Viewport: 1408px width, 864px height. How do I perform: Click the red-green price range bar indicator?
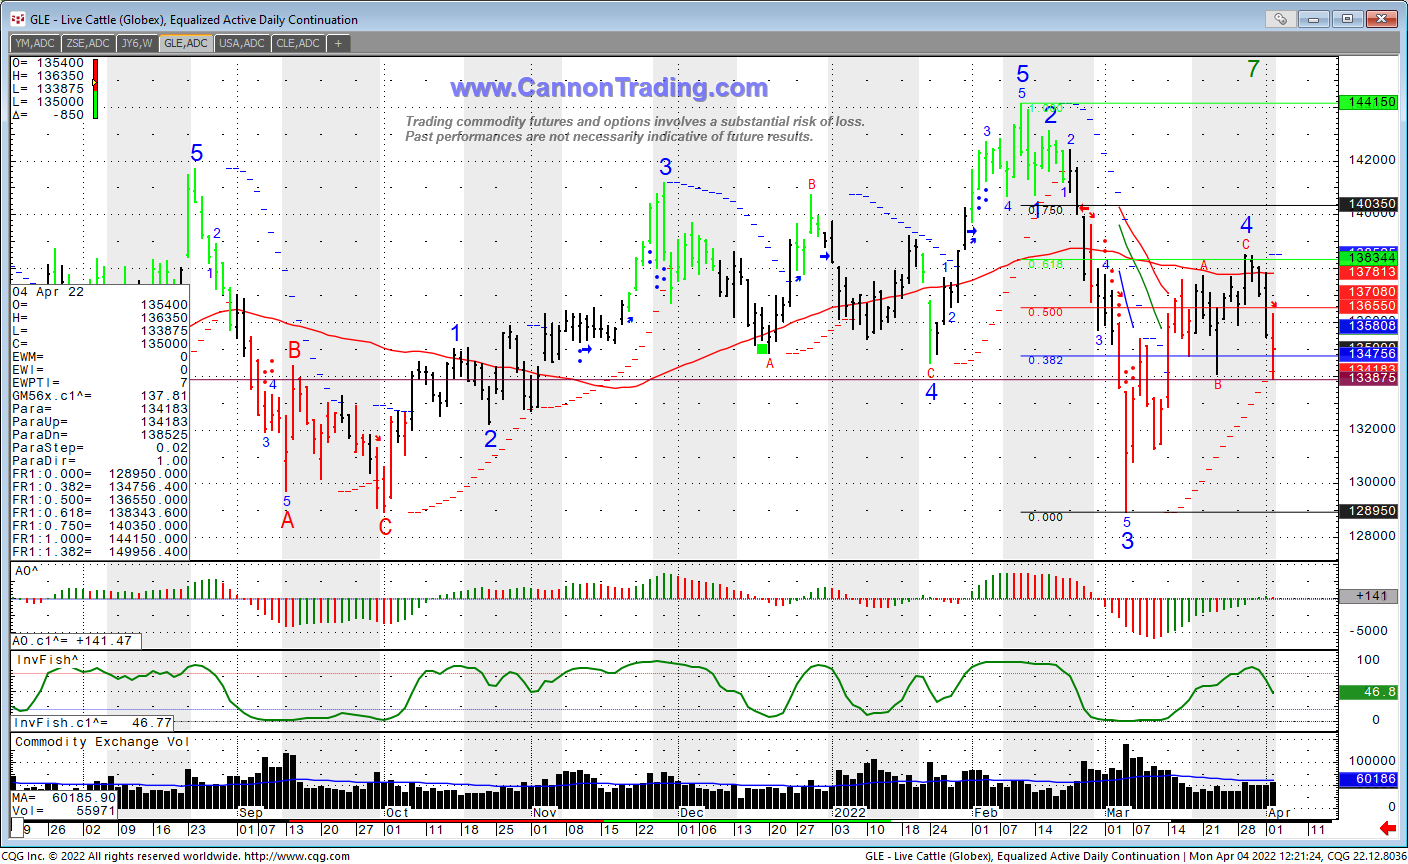[x=95, y=89]
